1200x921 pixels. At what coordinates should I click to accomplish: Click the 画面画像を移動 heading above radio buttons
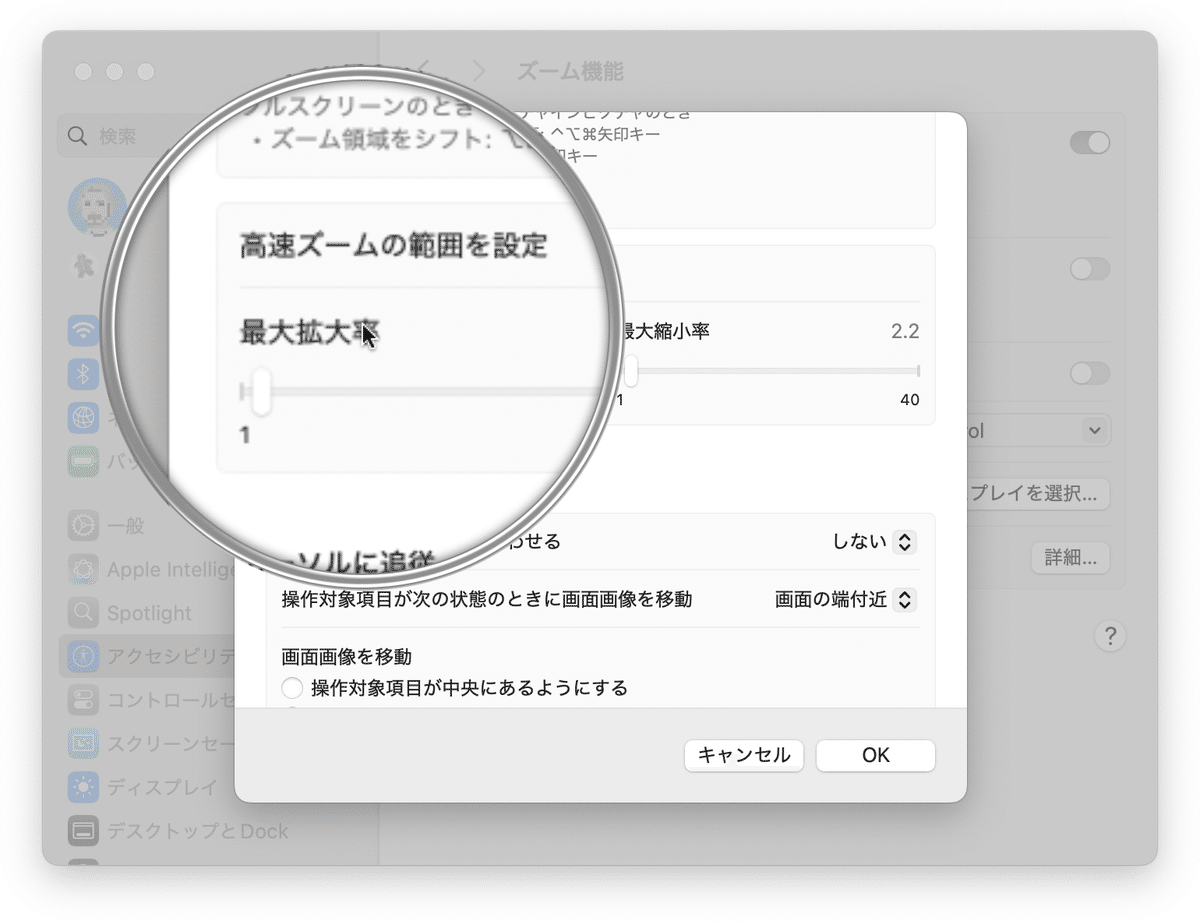(347, 657)
